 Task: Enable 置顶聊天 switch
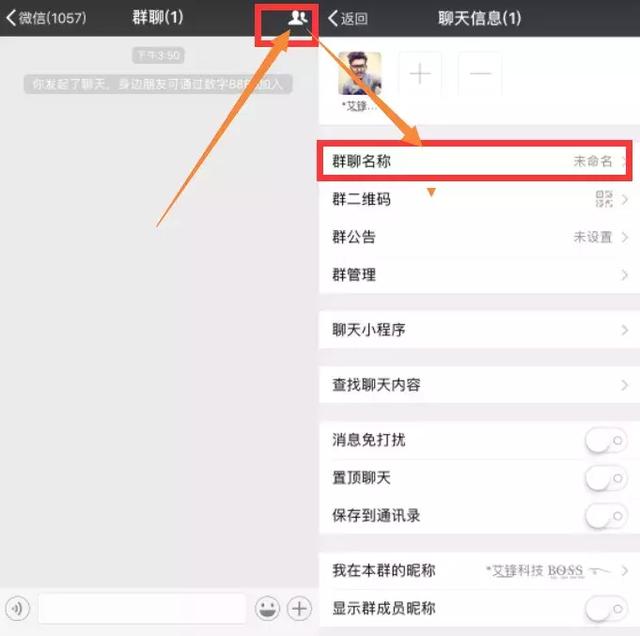[x=606, y=478]
